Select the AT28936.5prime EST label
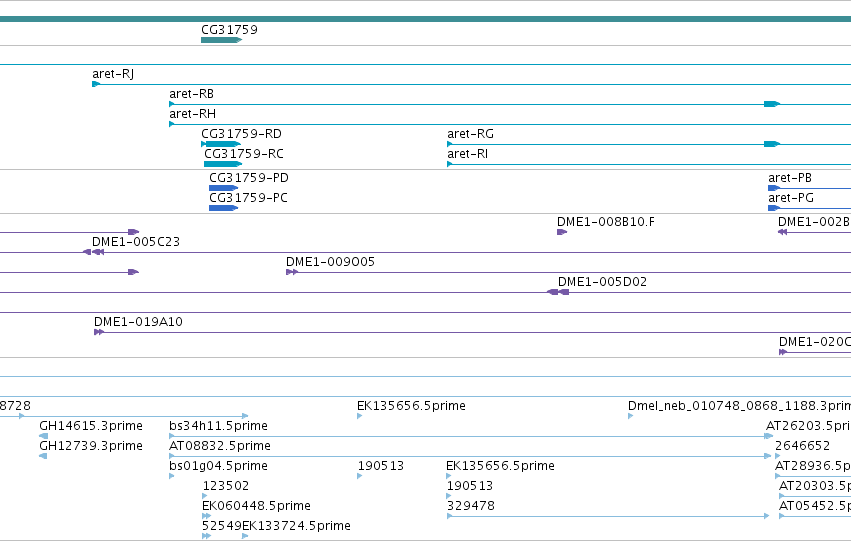Viewport: 851px width, 541px height. (x=812, y=467)
